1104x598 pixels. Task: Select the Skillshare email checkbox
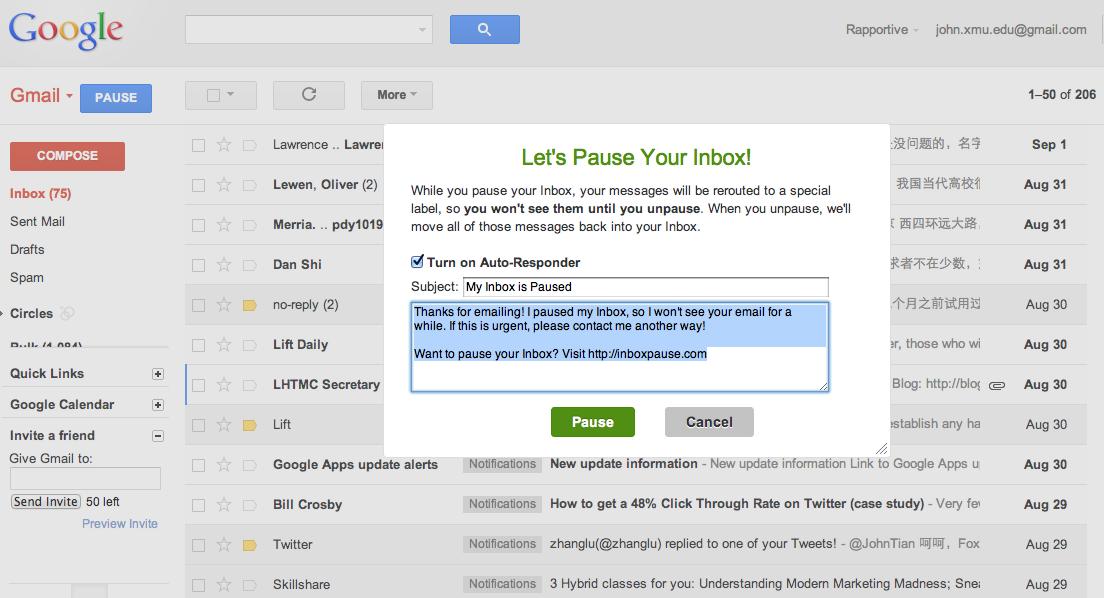click(199, 585)
